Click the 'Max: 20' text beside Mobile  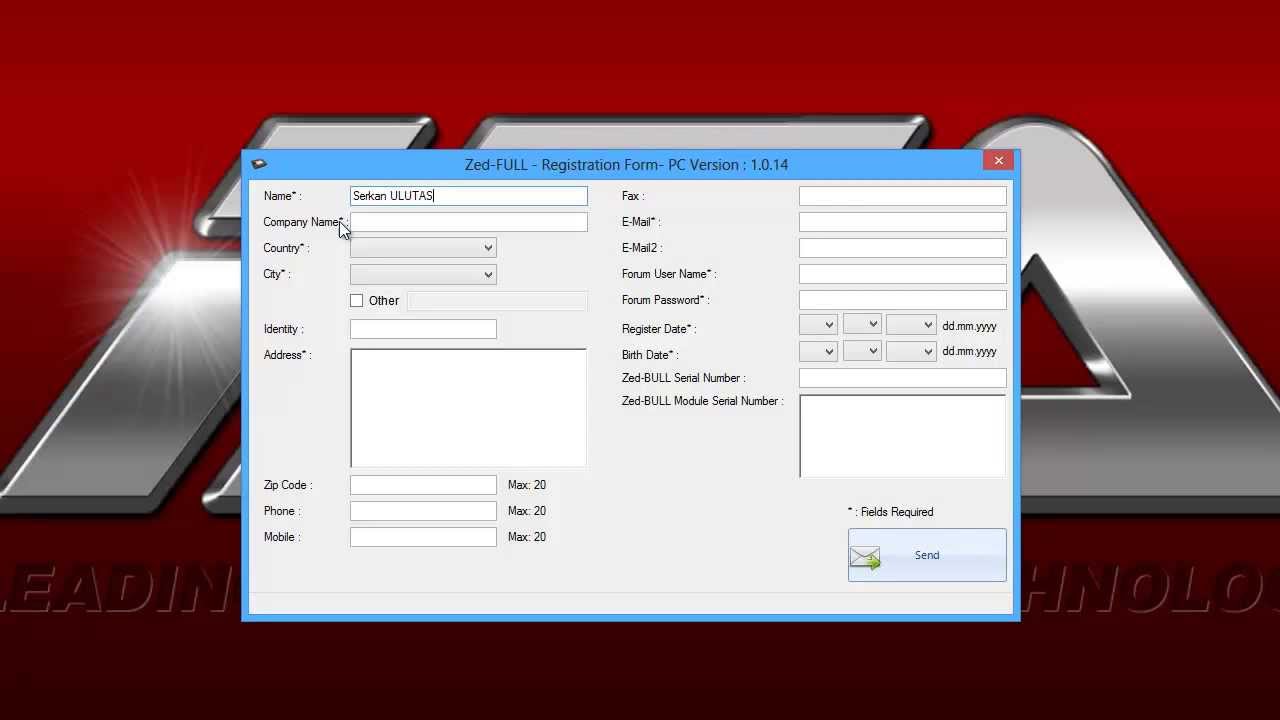click(x=527, y=537)
